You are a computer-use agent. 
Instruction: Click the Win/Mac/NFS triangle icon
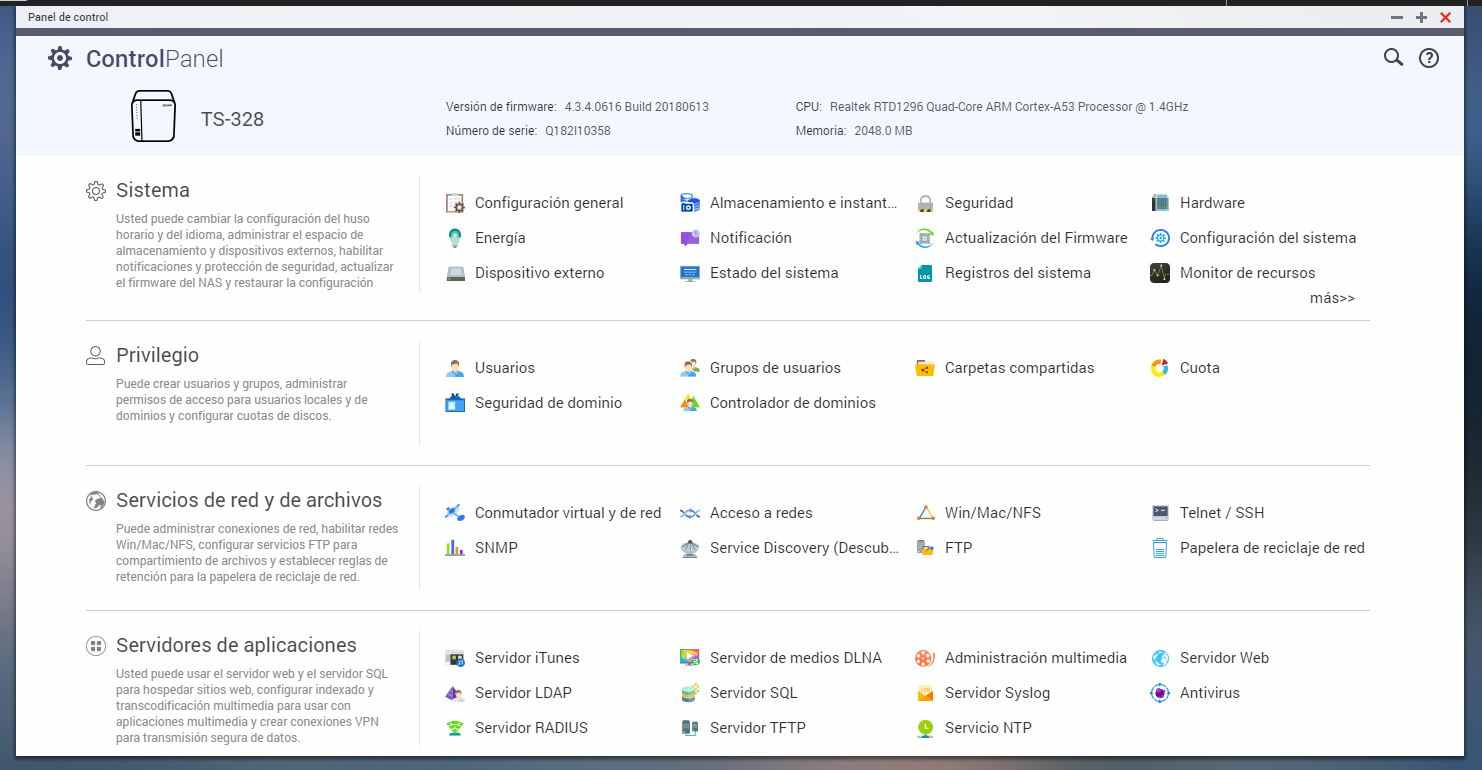coord(925,513)
